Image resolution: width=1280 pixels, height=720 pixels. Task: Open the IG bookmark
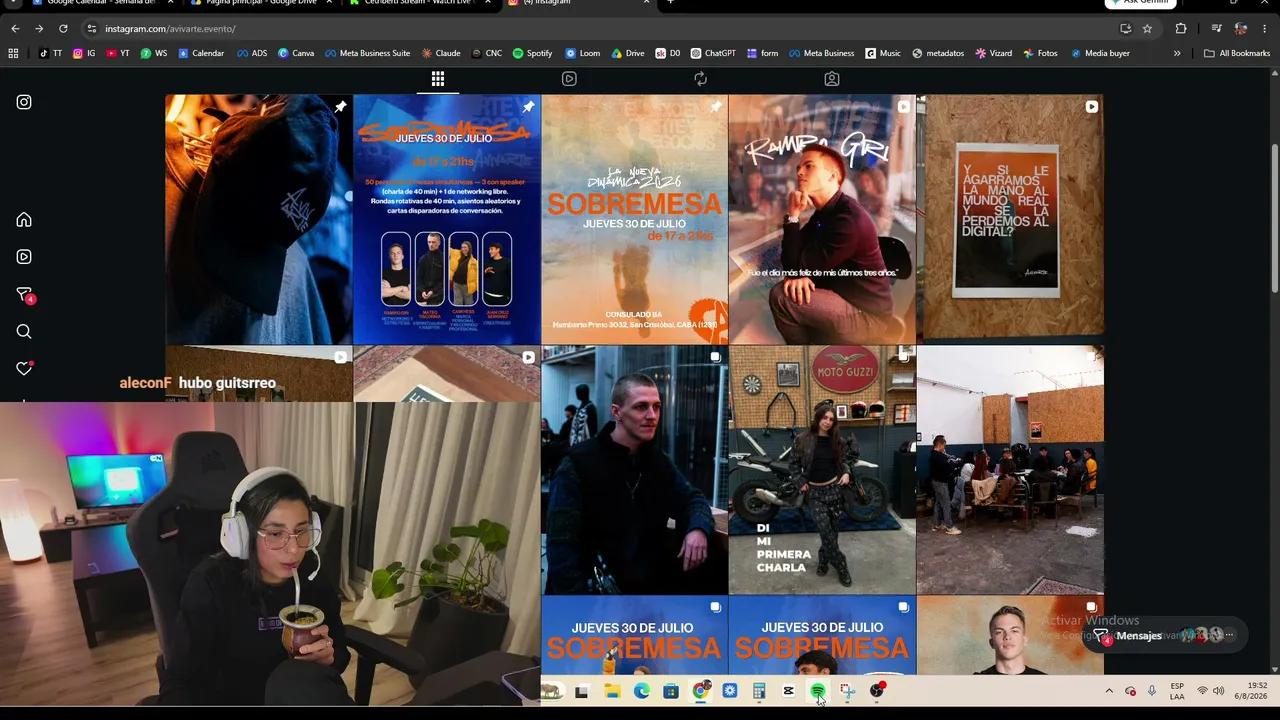[x=84, y=53]
